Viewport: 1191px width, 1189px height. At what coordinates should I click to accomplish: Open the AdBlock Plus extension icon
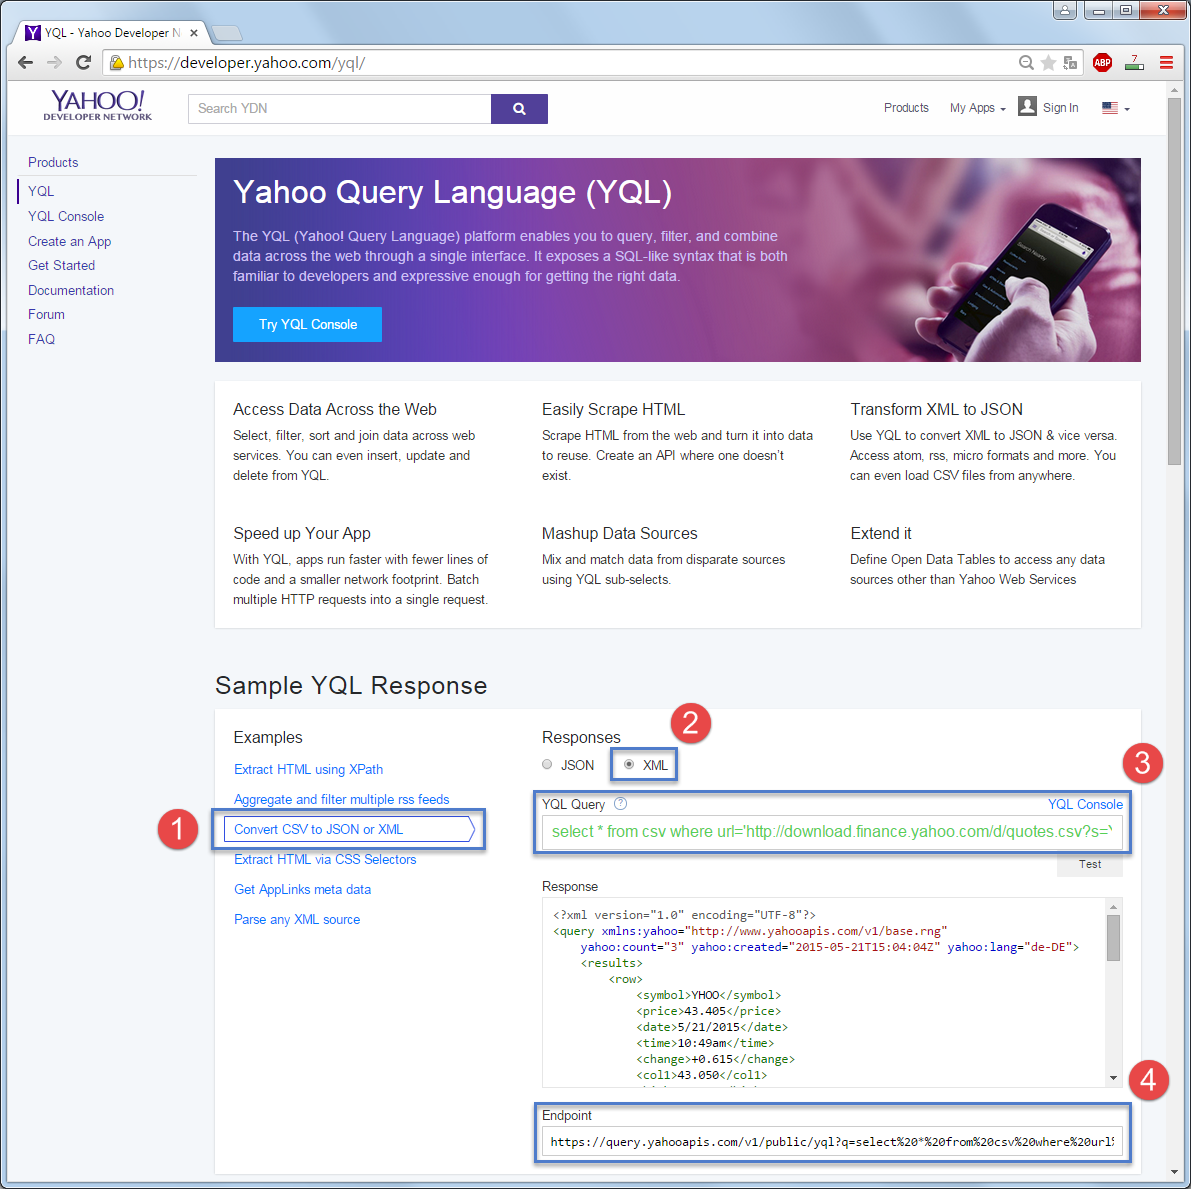coord(1102,62)
